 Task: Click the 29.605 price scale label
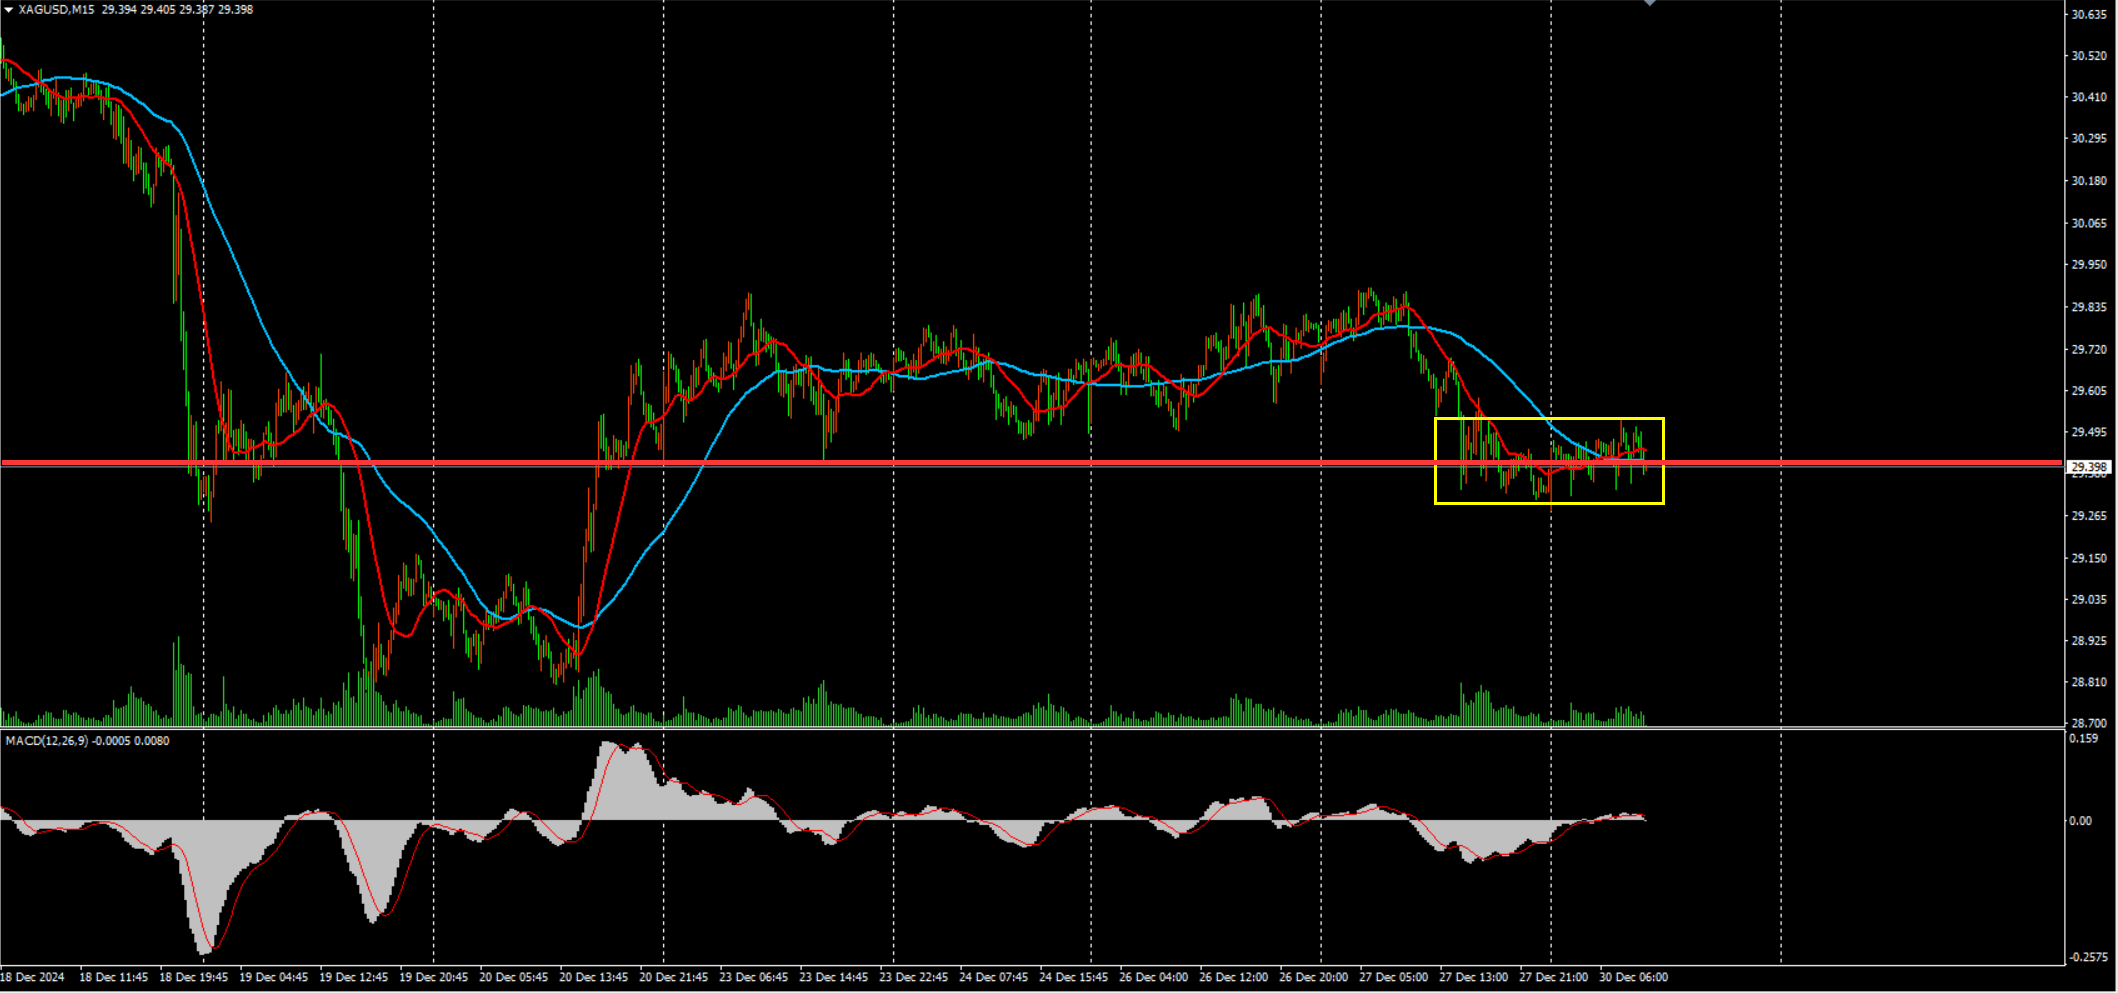(2089, 392)
